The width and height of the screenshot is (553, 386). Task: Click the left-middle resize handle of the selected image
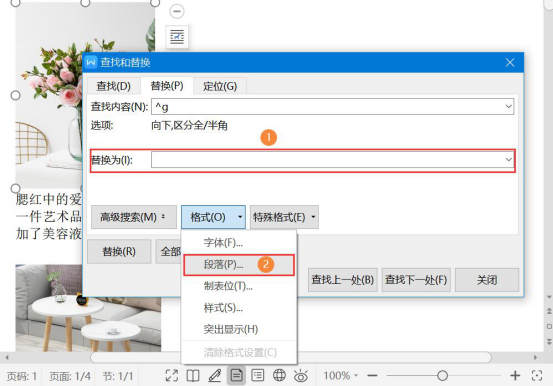(x=15, y=95)
